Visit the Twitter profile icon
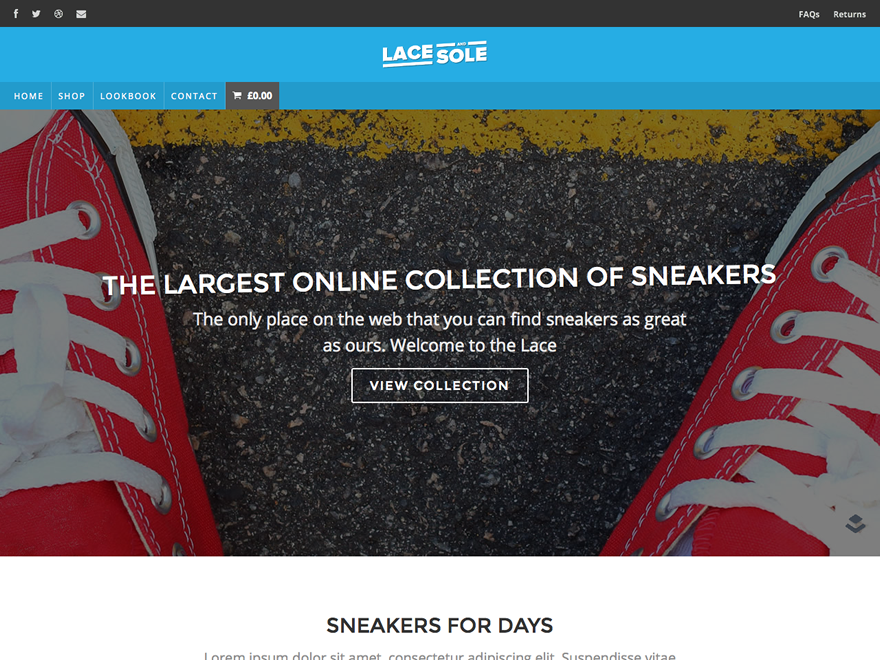Viewport: 880px width, 660px height. coord(36,13)
